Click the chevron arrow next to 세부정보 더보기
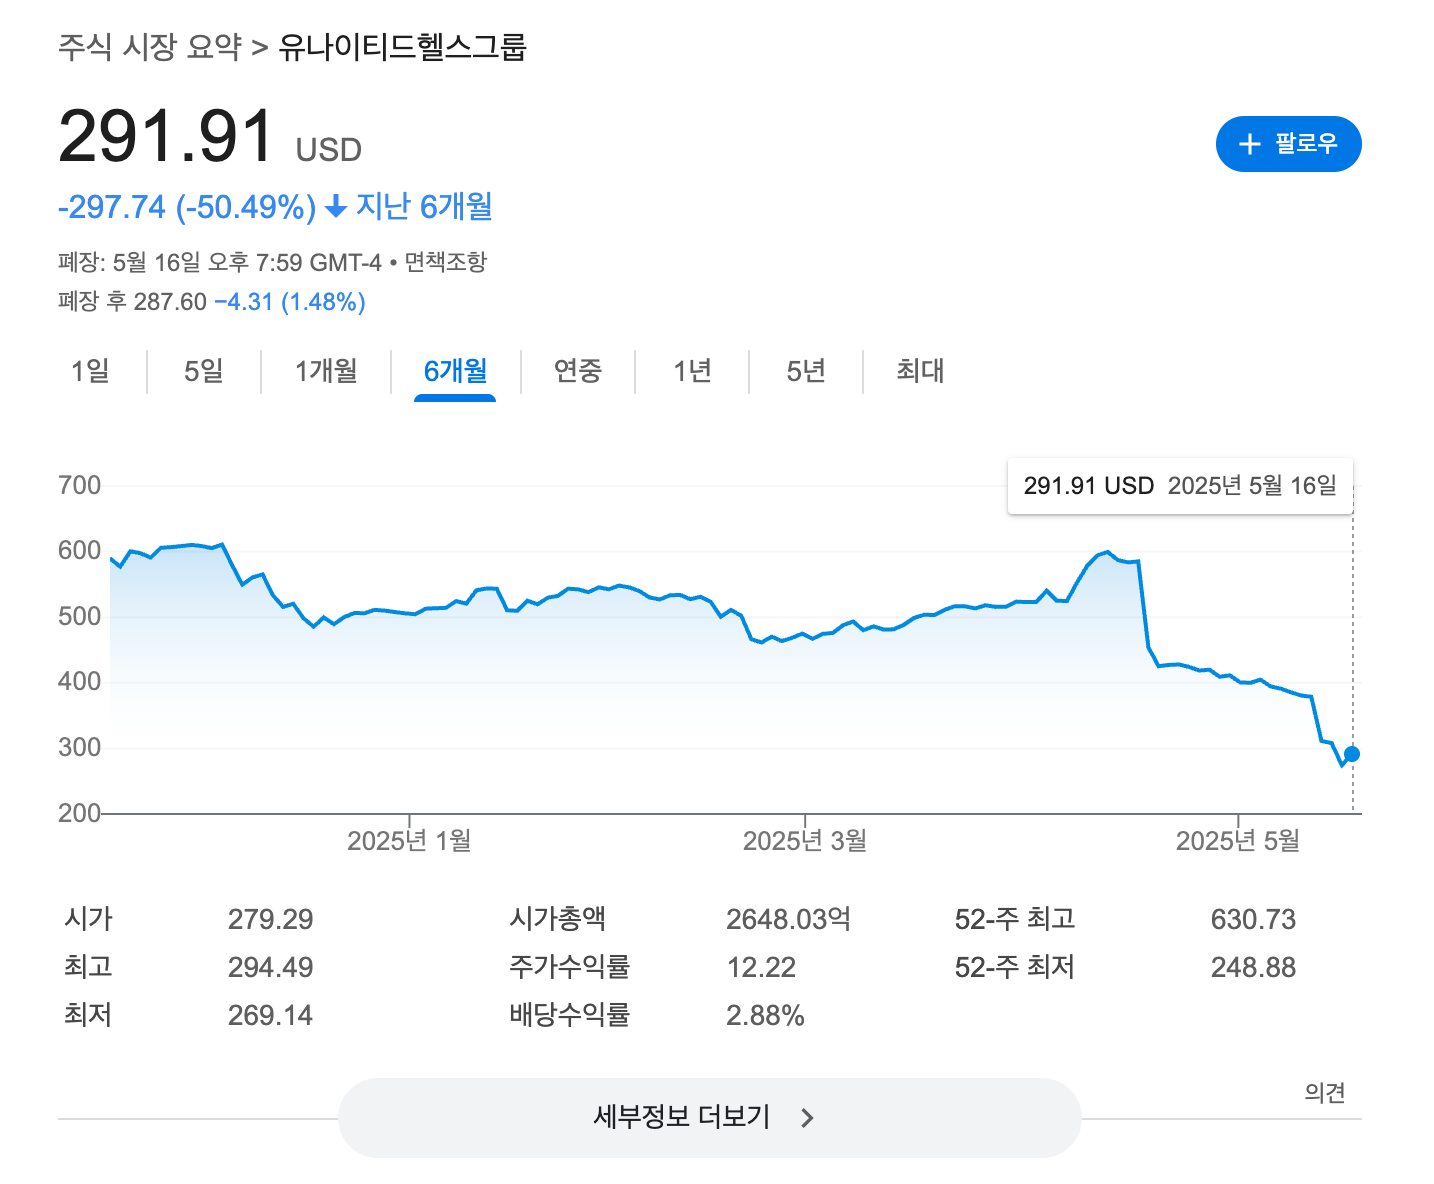1434x1184 pixels. coord(808,1118)
